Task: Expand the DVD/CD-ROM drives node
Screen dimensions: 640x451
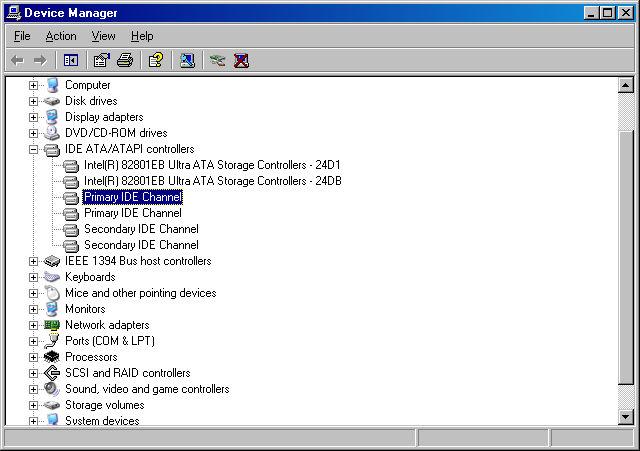Action: (33, 133)
